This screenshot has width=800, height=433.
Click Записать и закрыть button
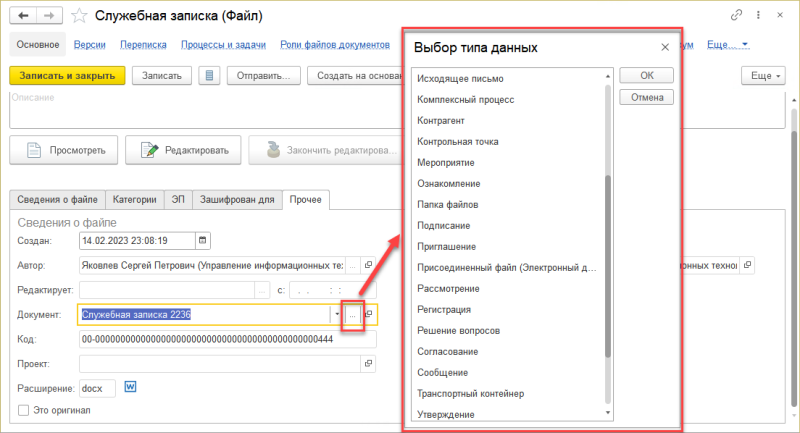(x=67, y=76)
